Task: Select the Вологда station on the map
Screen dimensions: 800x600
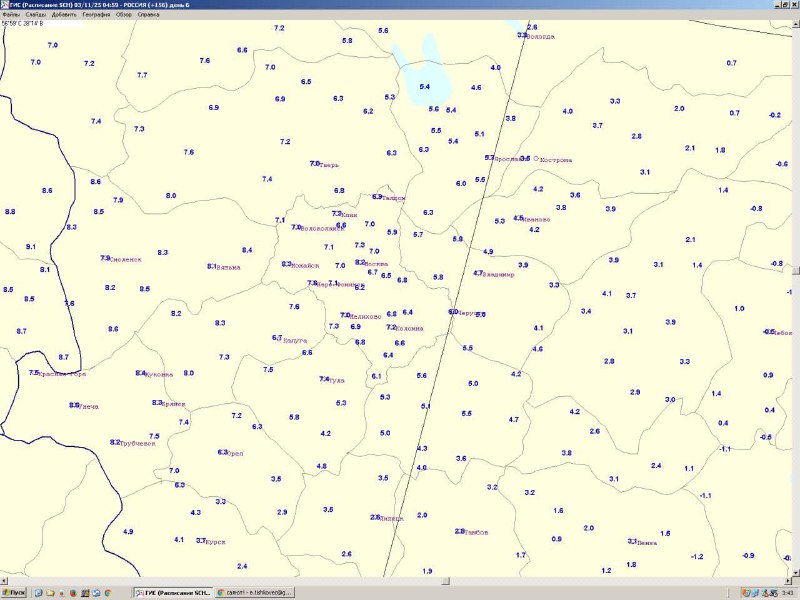Action: (523, 35)
